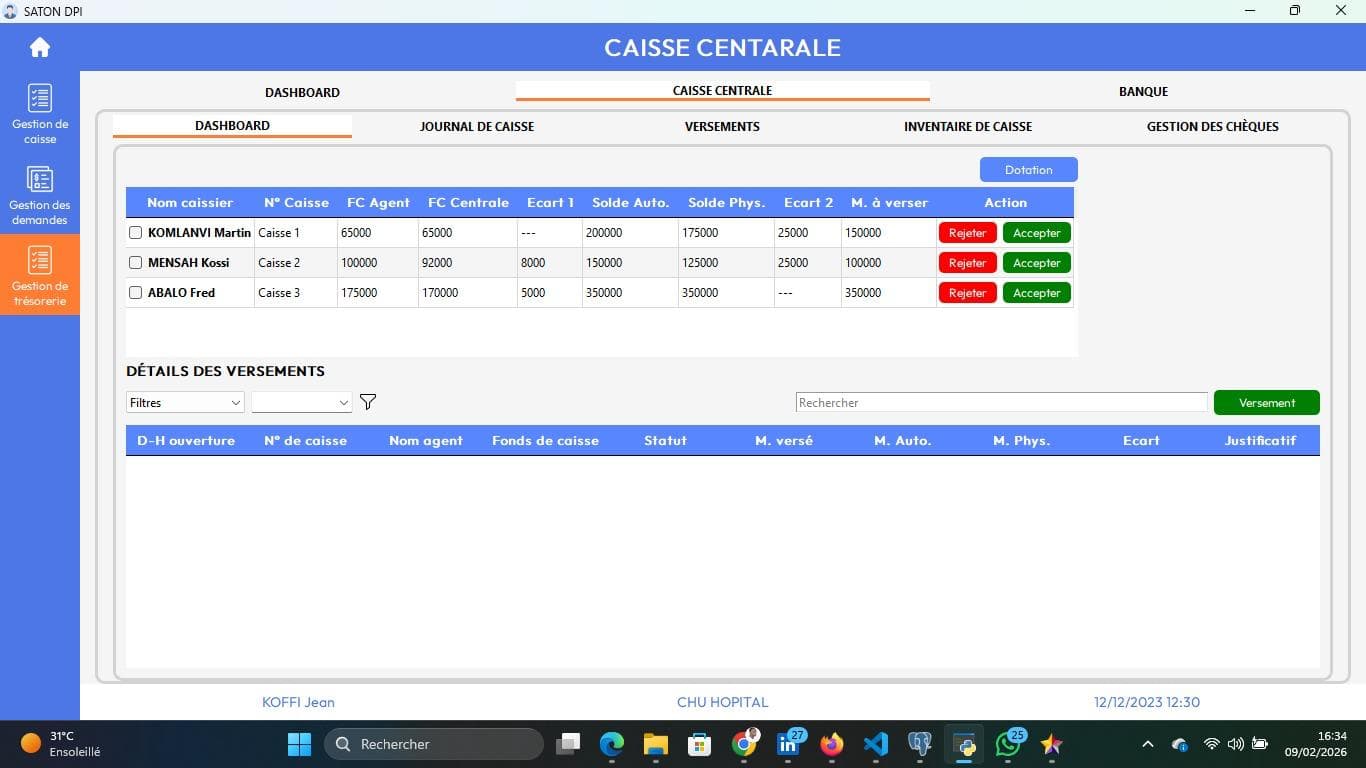1366x768 pixels.
Task: Open LinkedIn from the taskbar
Action: pyautogui.click(x=789, y=744)
